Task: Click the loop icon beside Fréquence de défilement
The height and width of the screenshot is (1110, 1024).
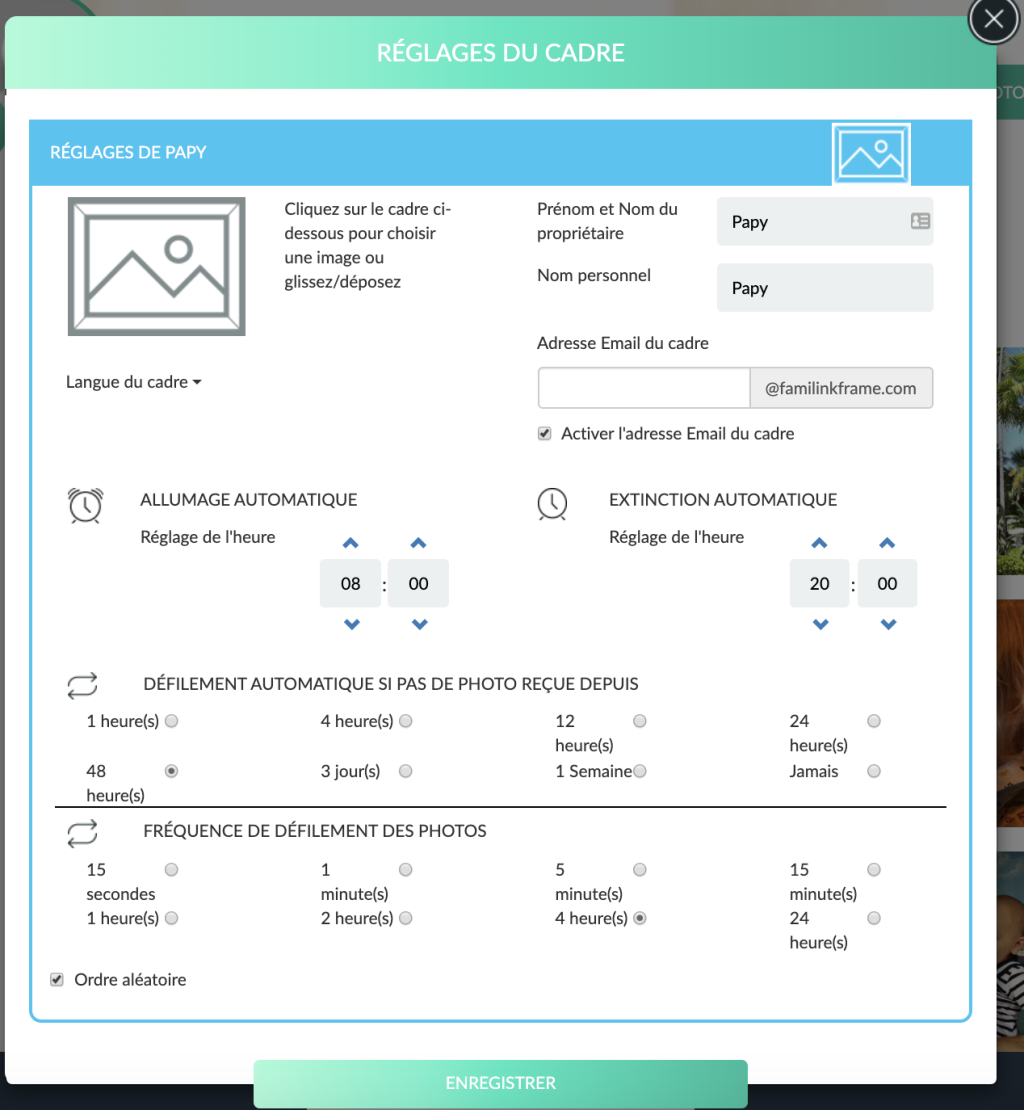Action: [x=82, y=833]
